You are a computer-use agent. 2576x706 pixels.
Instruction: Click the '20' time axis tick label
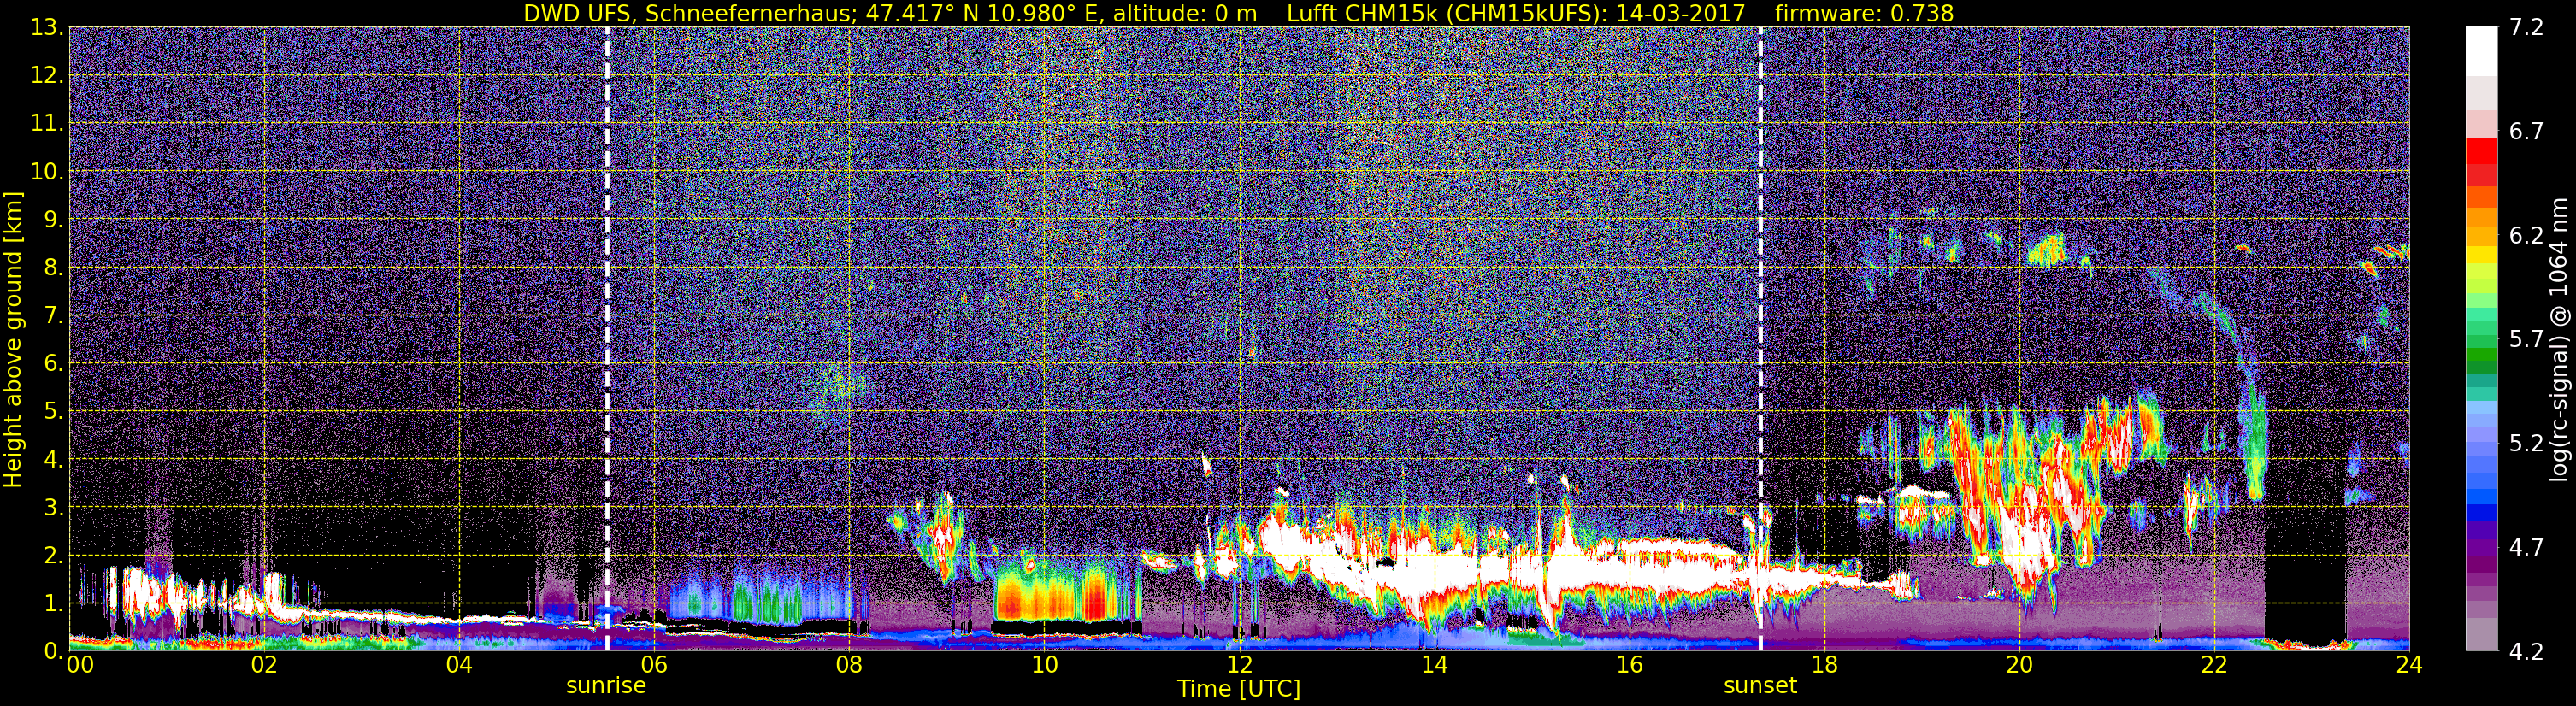click(2019, 665)
